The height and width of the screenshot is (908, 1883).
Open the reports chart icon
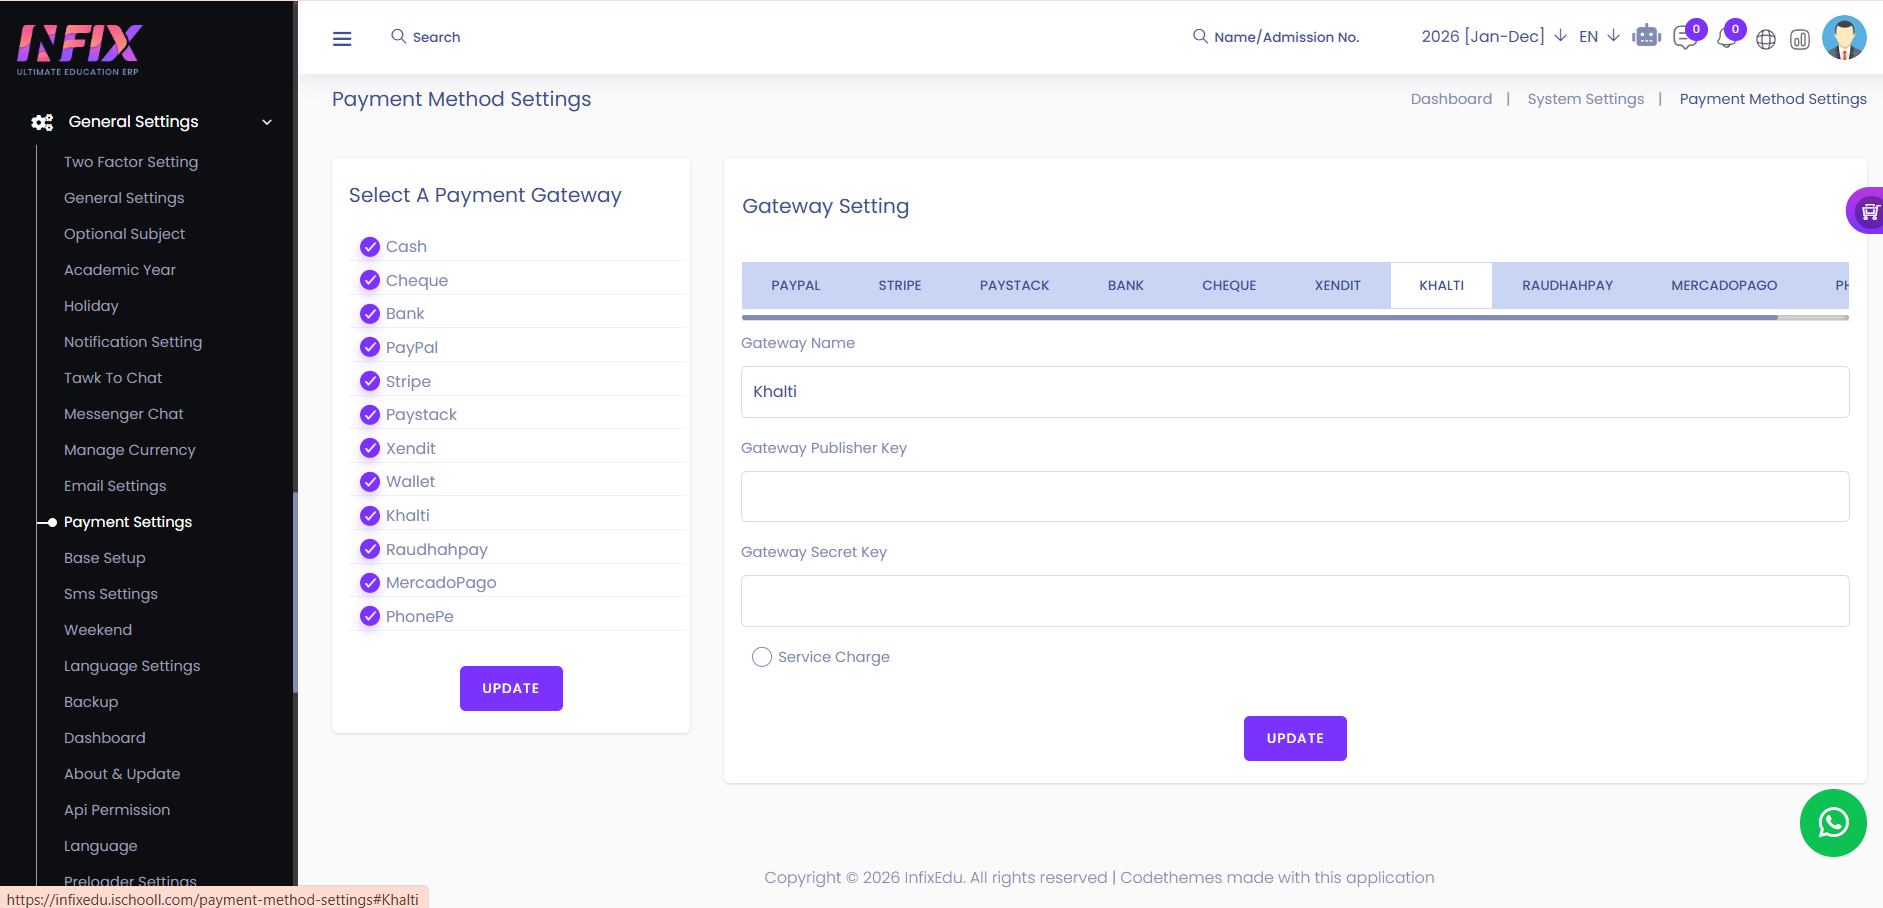1800,39
